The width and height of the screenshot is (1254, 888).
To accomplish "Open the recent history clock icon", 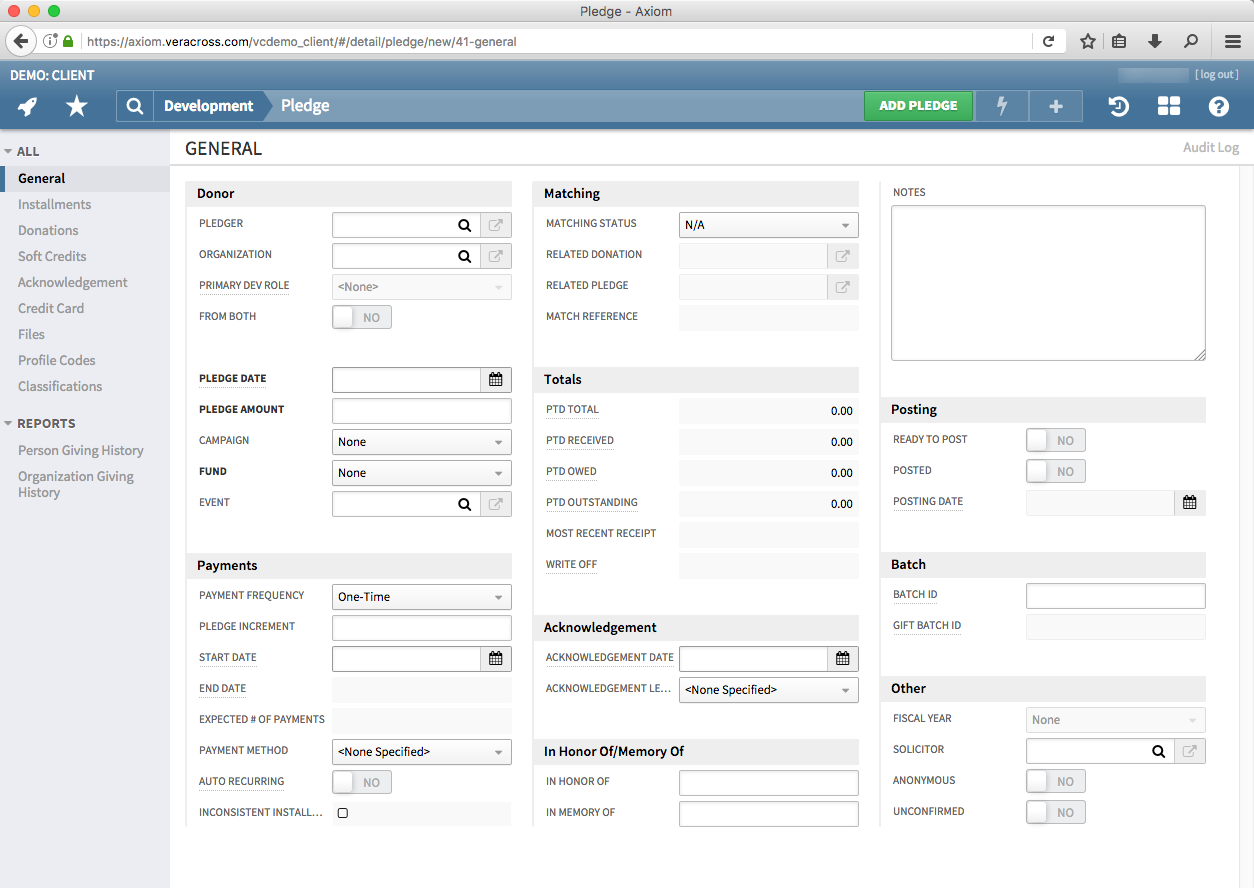I will click(1119, 106).
